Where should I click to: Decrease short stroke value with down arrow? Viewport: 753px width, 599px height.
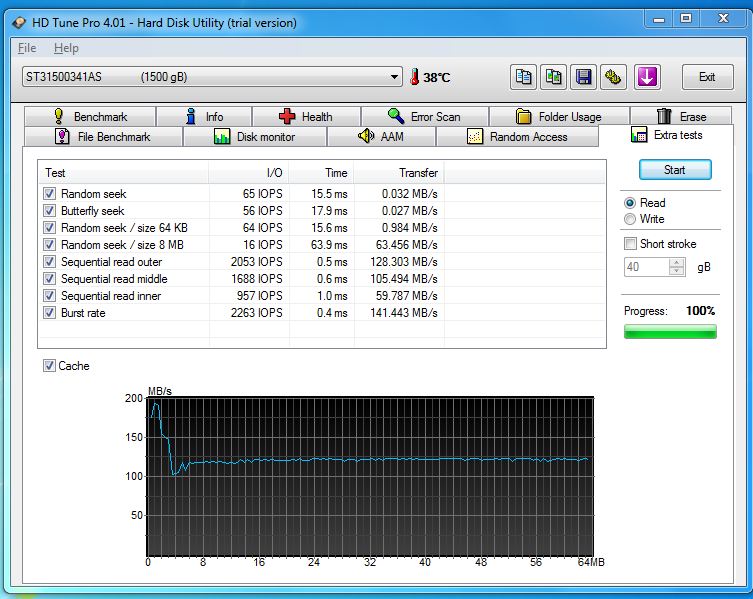click(x=677, y=271)
